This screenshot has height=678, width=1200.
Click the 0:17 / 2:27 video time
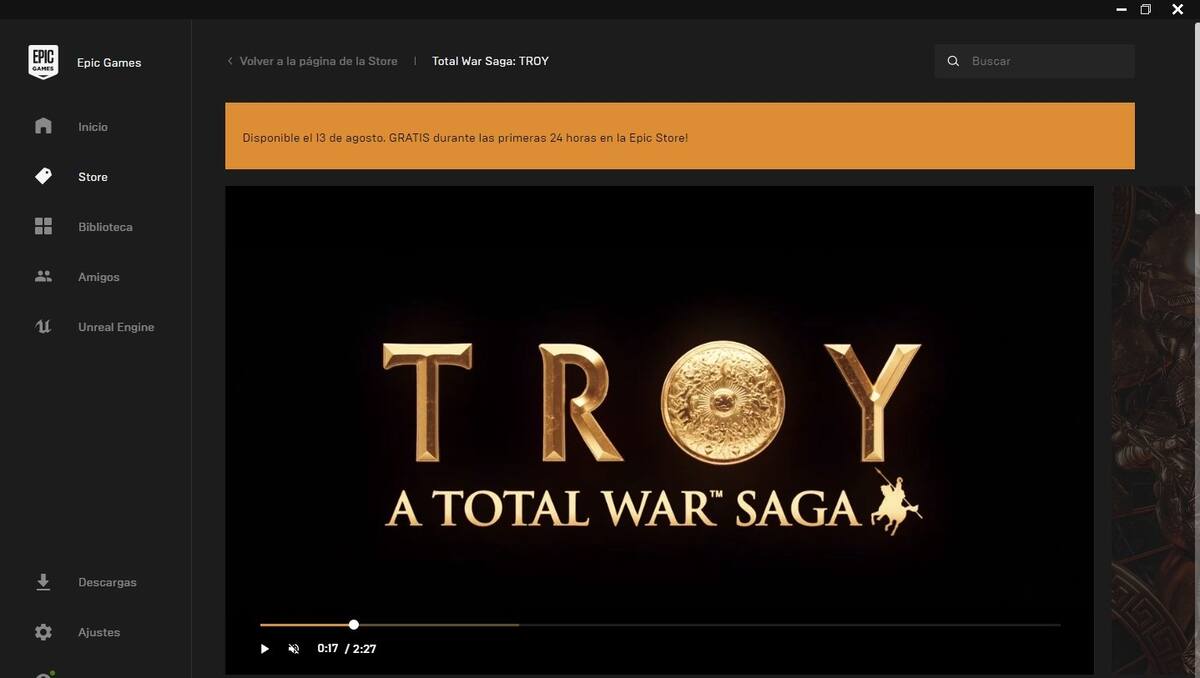coord(346,649)
